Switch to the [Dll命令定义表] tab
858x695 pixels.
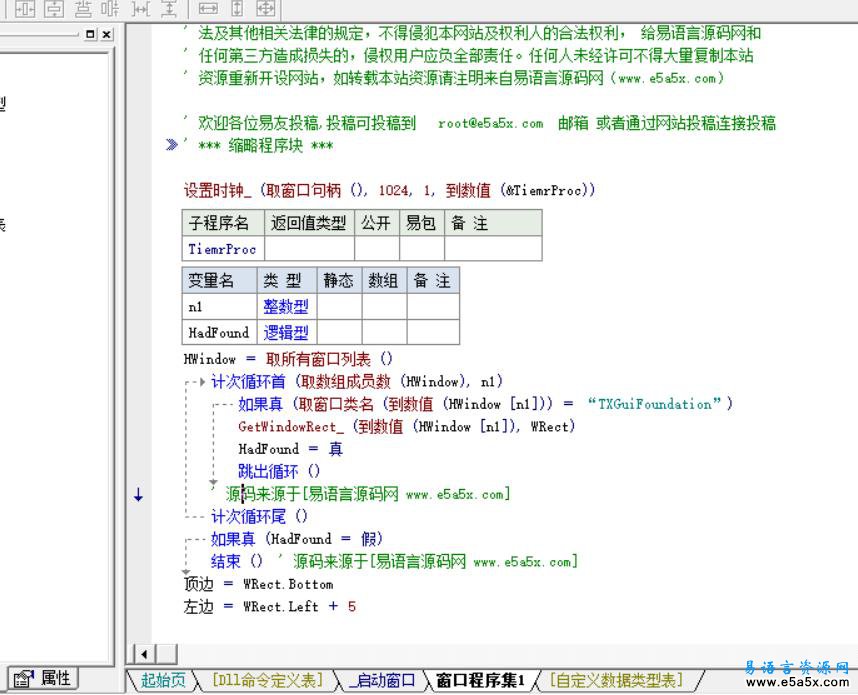[x=267, y=680]
